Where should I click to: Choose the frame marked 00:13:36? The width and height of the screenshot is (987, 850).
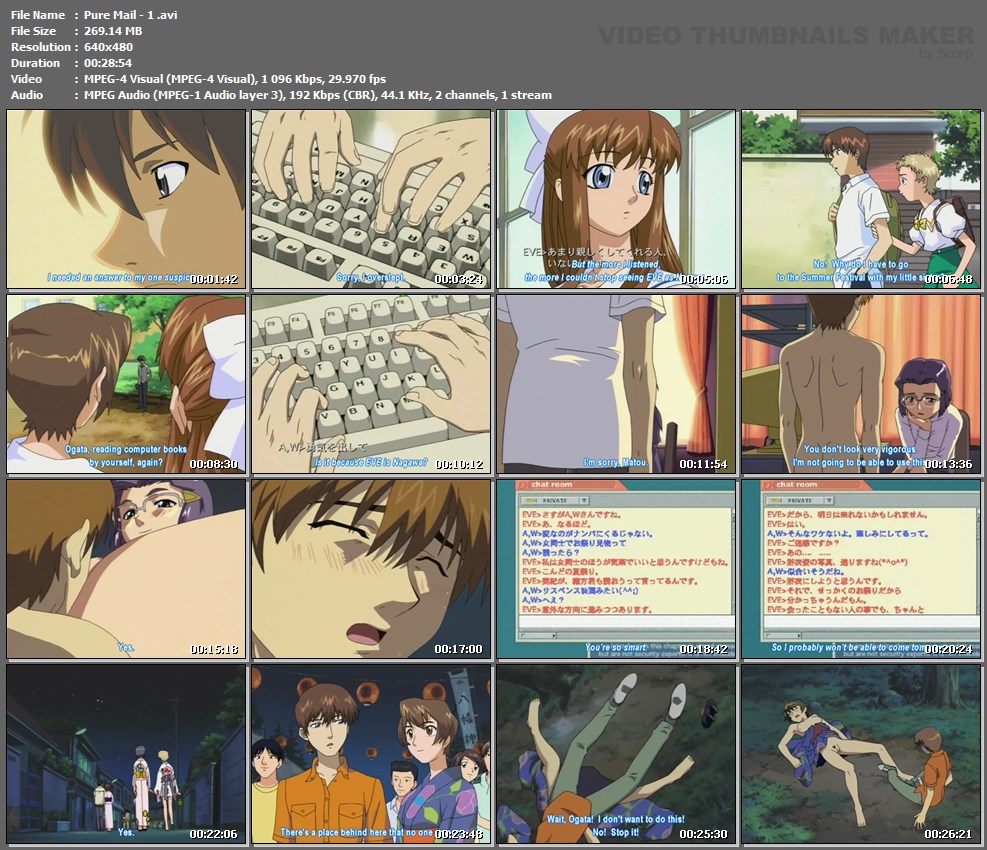tap(861, 384)
